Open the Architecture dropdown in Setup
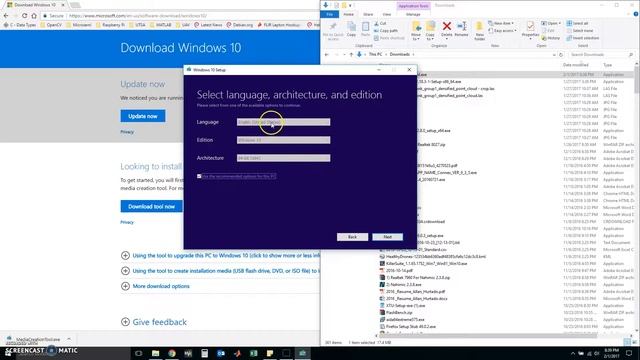 [x=283, y=158]
